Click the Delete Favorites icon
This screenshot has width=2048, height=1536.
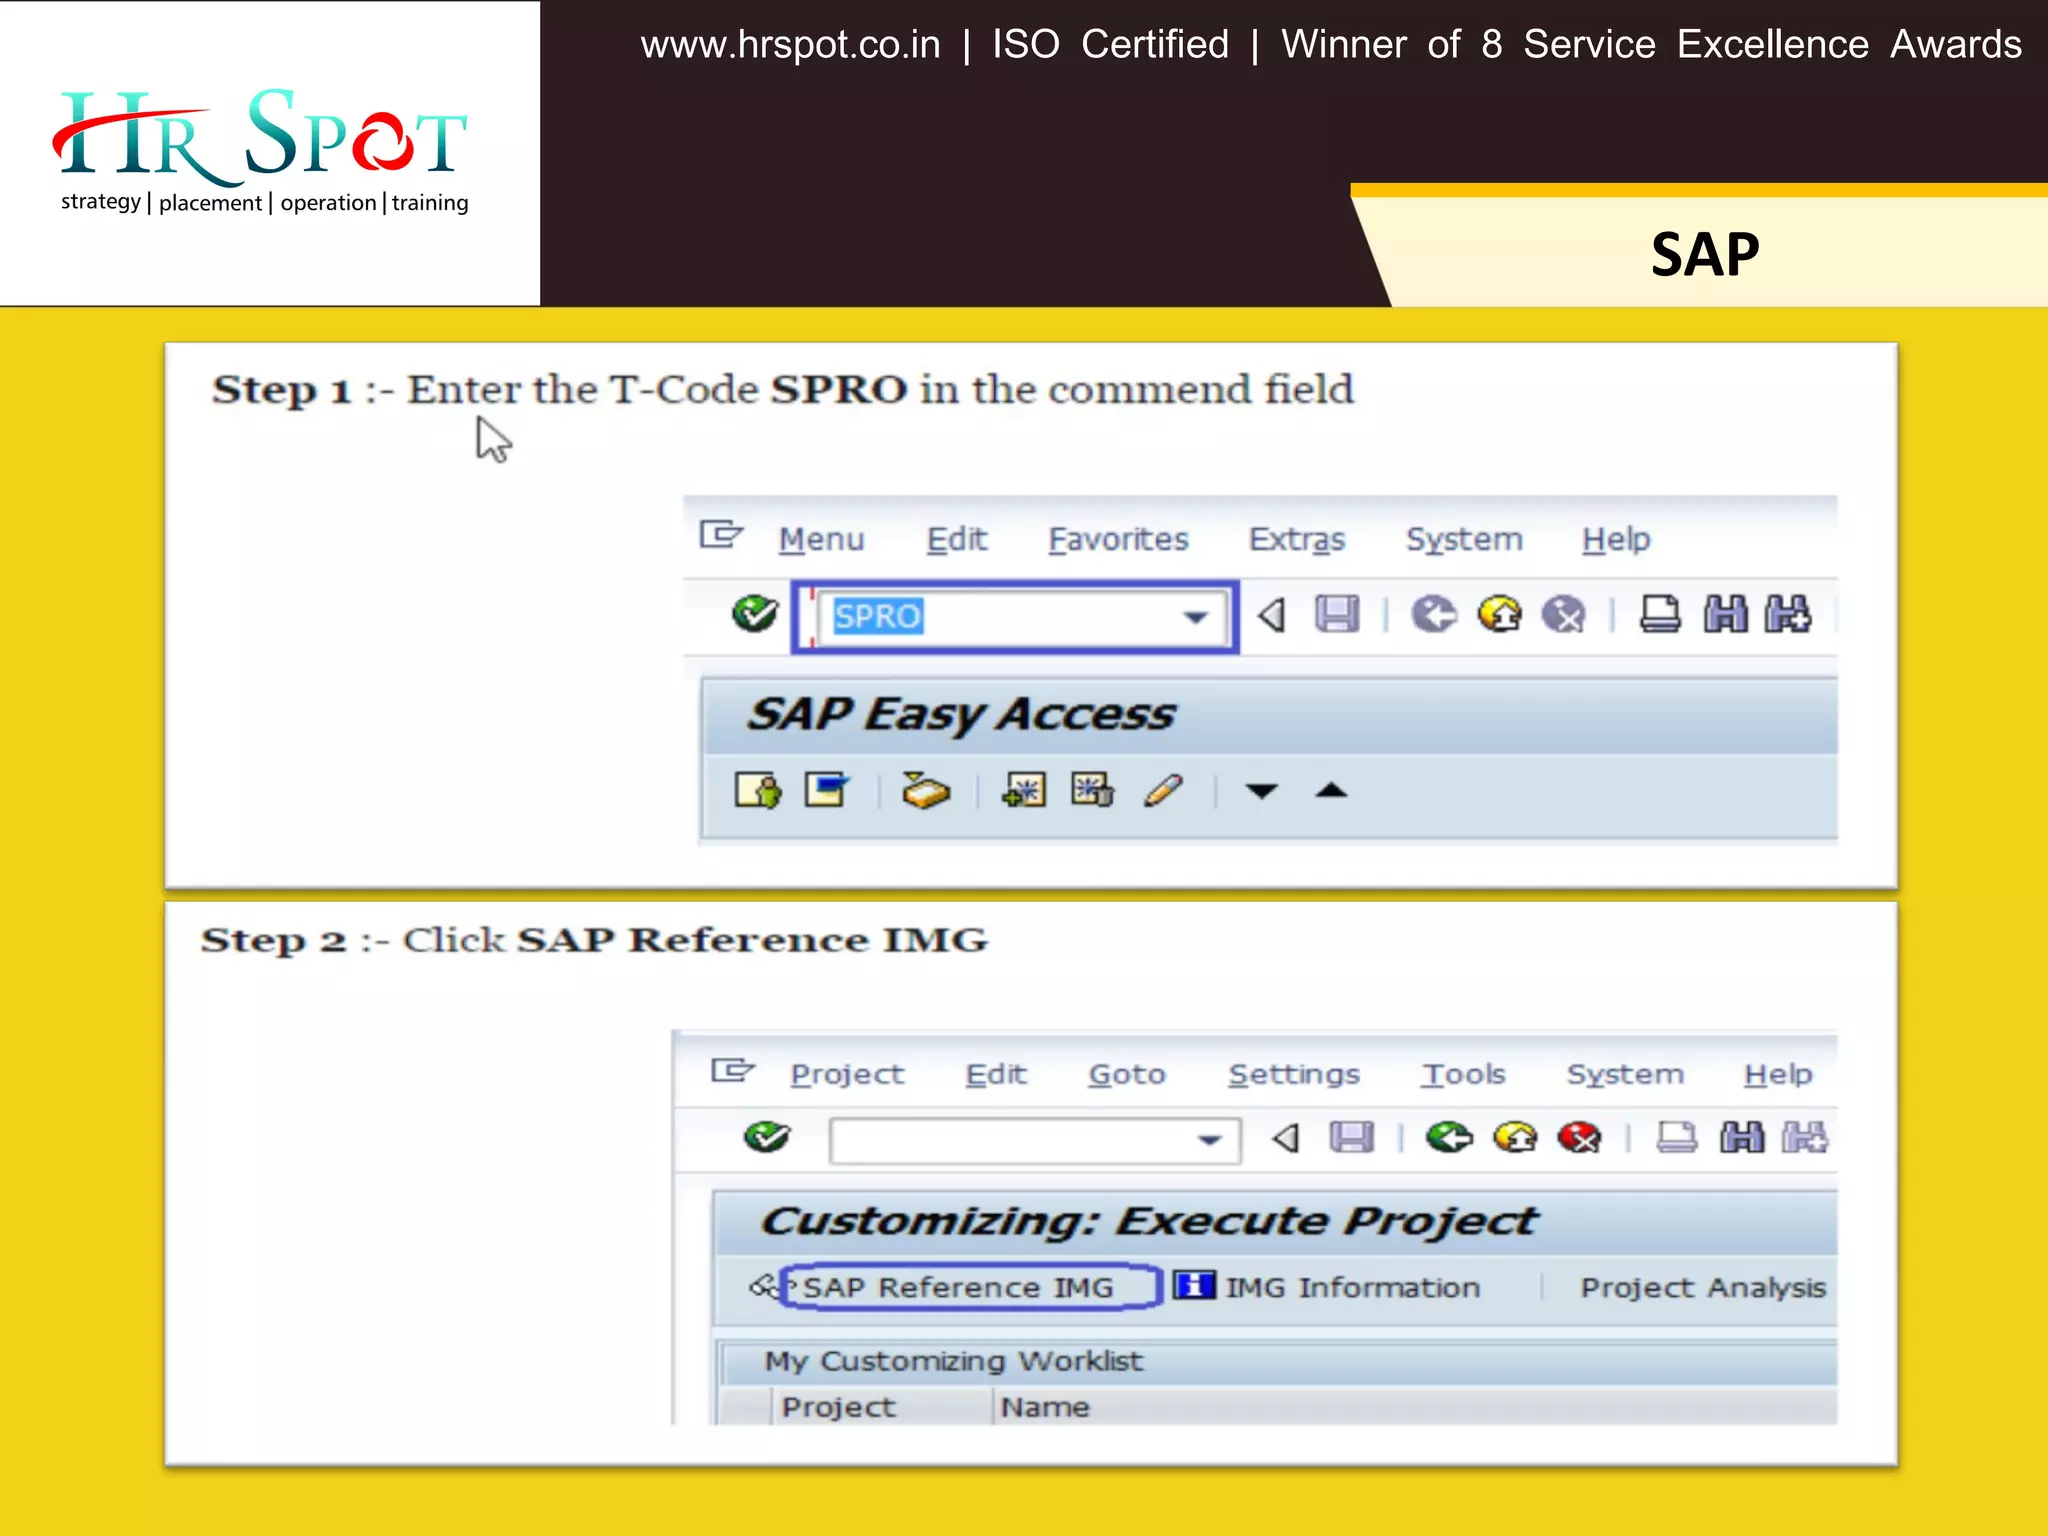coord(1092,790)
